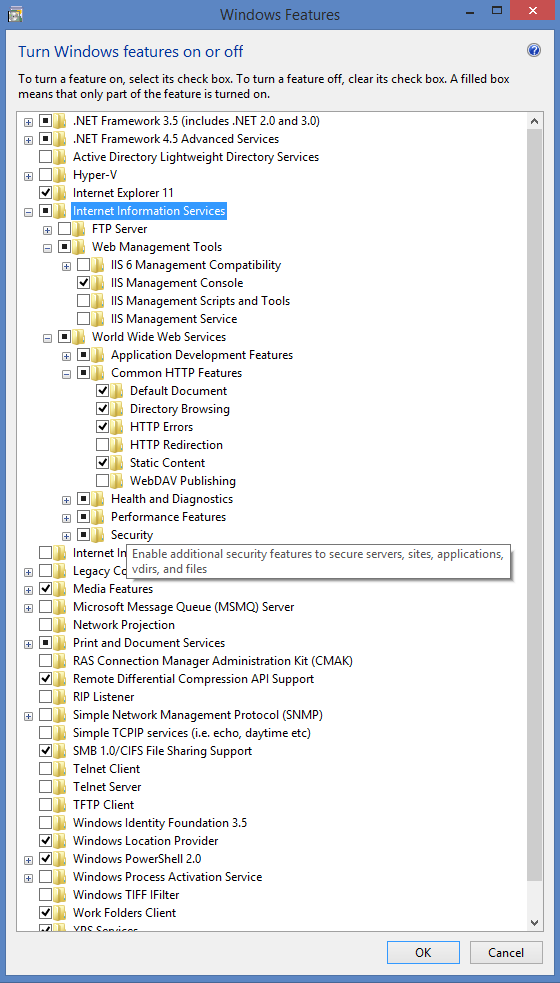Check the Telnet Client checkbox
This screenshot has height=983, width=560.
(x=45, y=769)
